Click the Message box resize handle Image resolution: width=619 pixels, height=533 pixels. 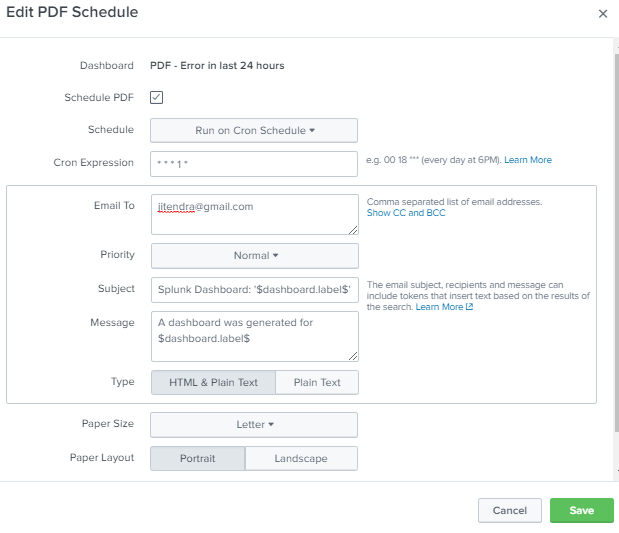353,355
